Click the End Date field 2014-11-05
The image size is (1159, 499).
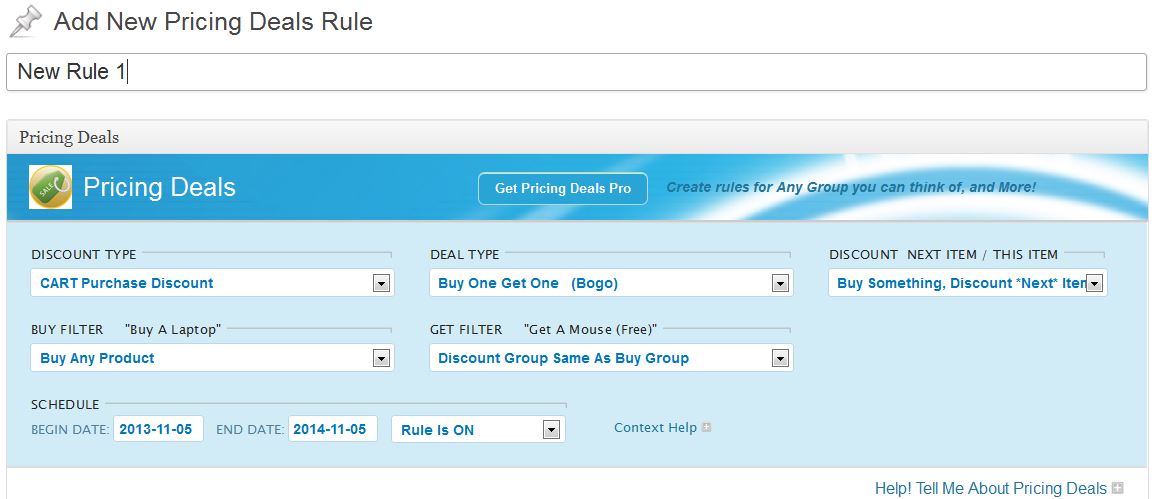point(333,429)
